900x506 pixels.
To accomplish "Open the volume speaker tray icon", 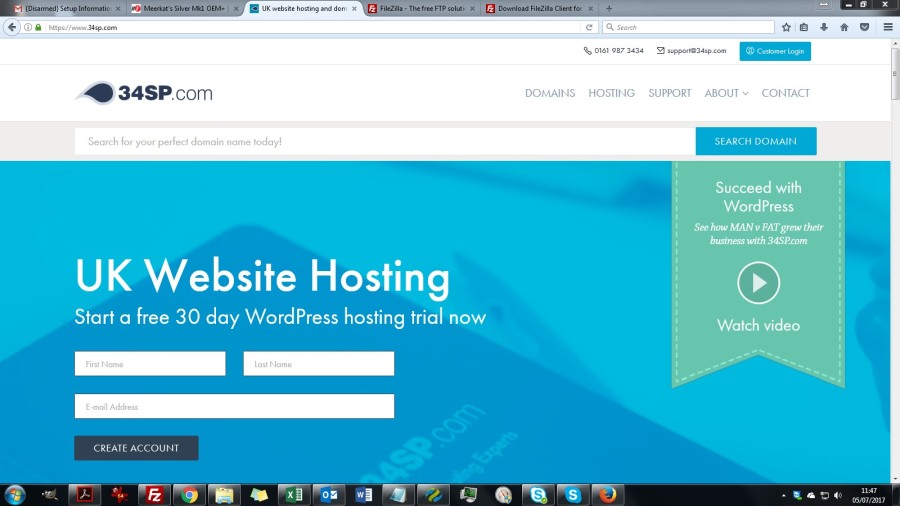I will pos(838,495).
